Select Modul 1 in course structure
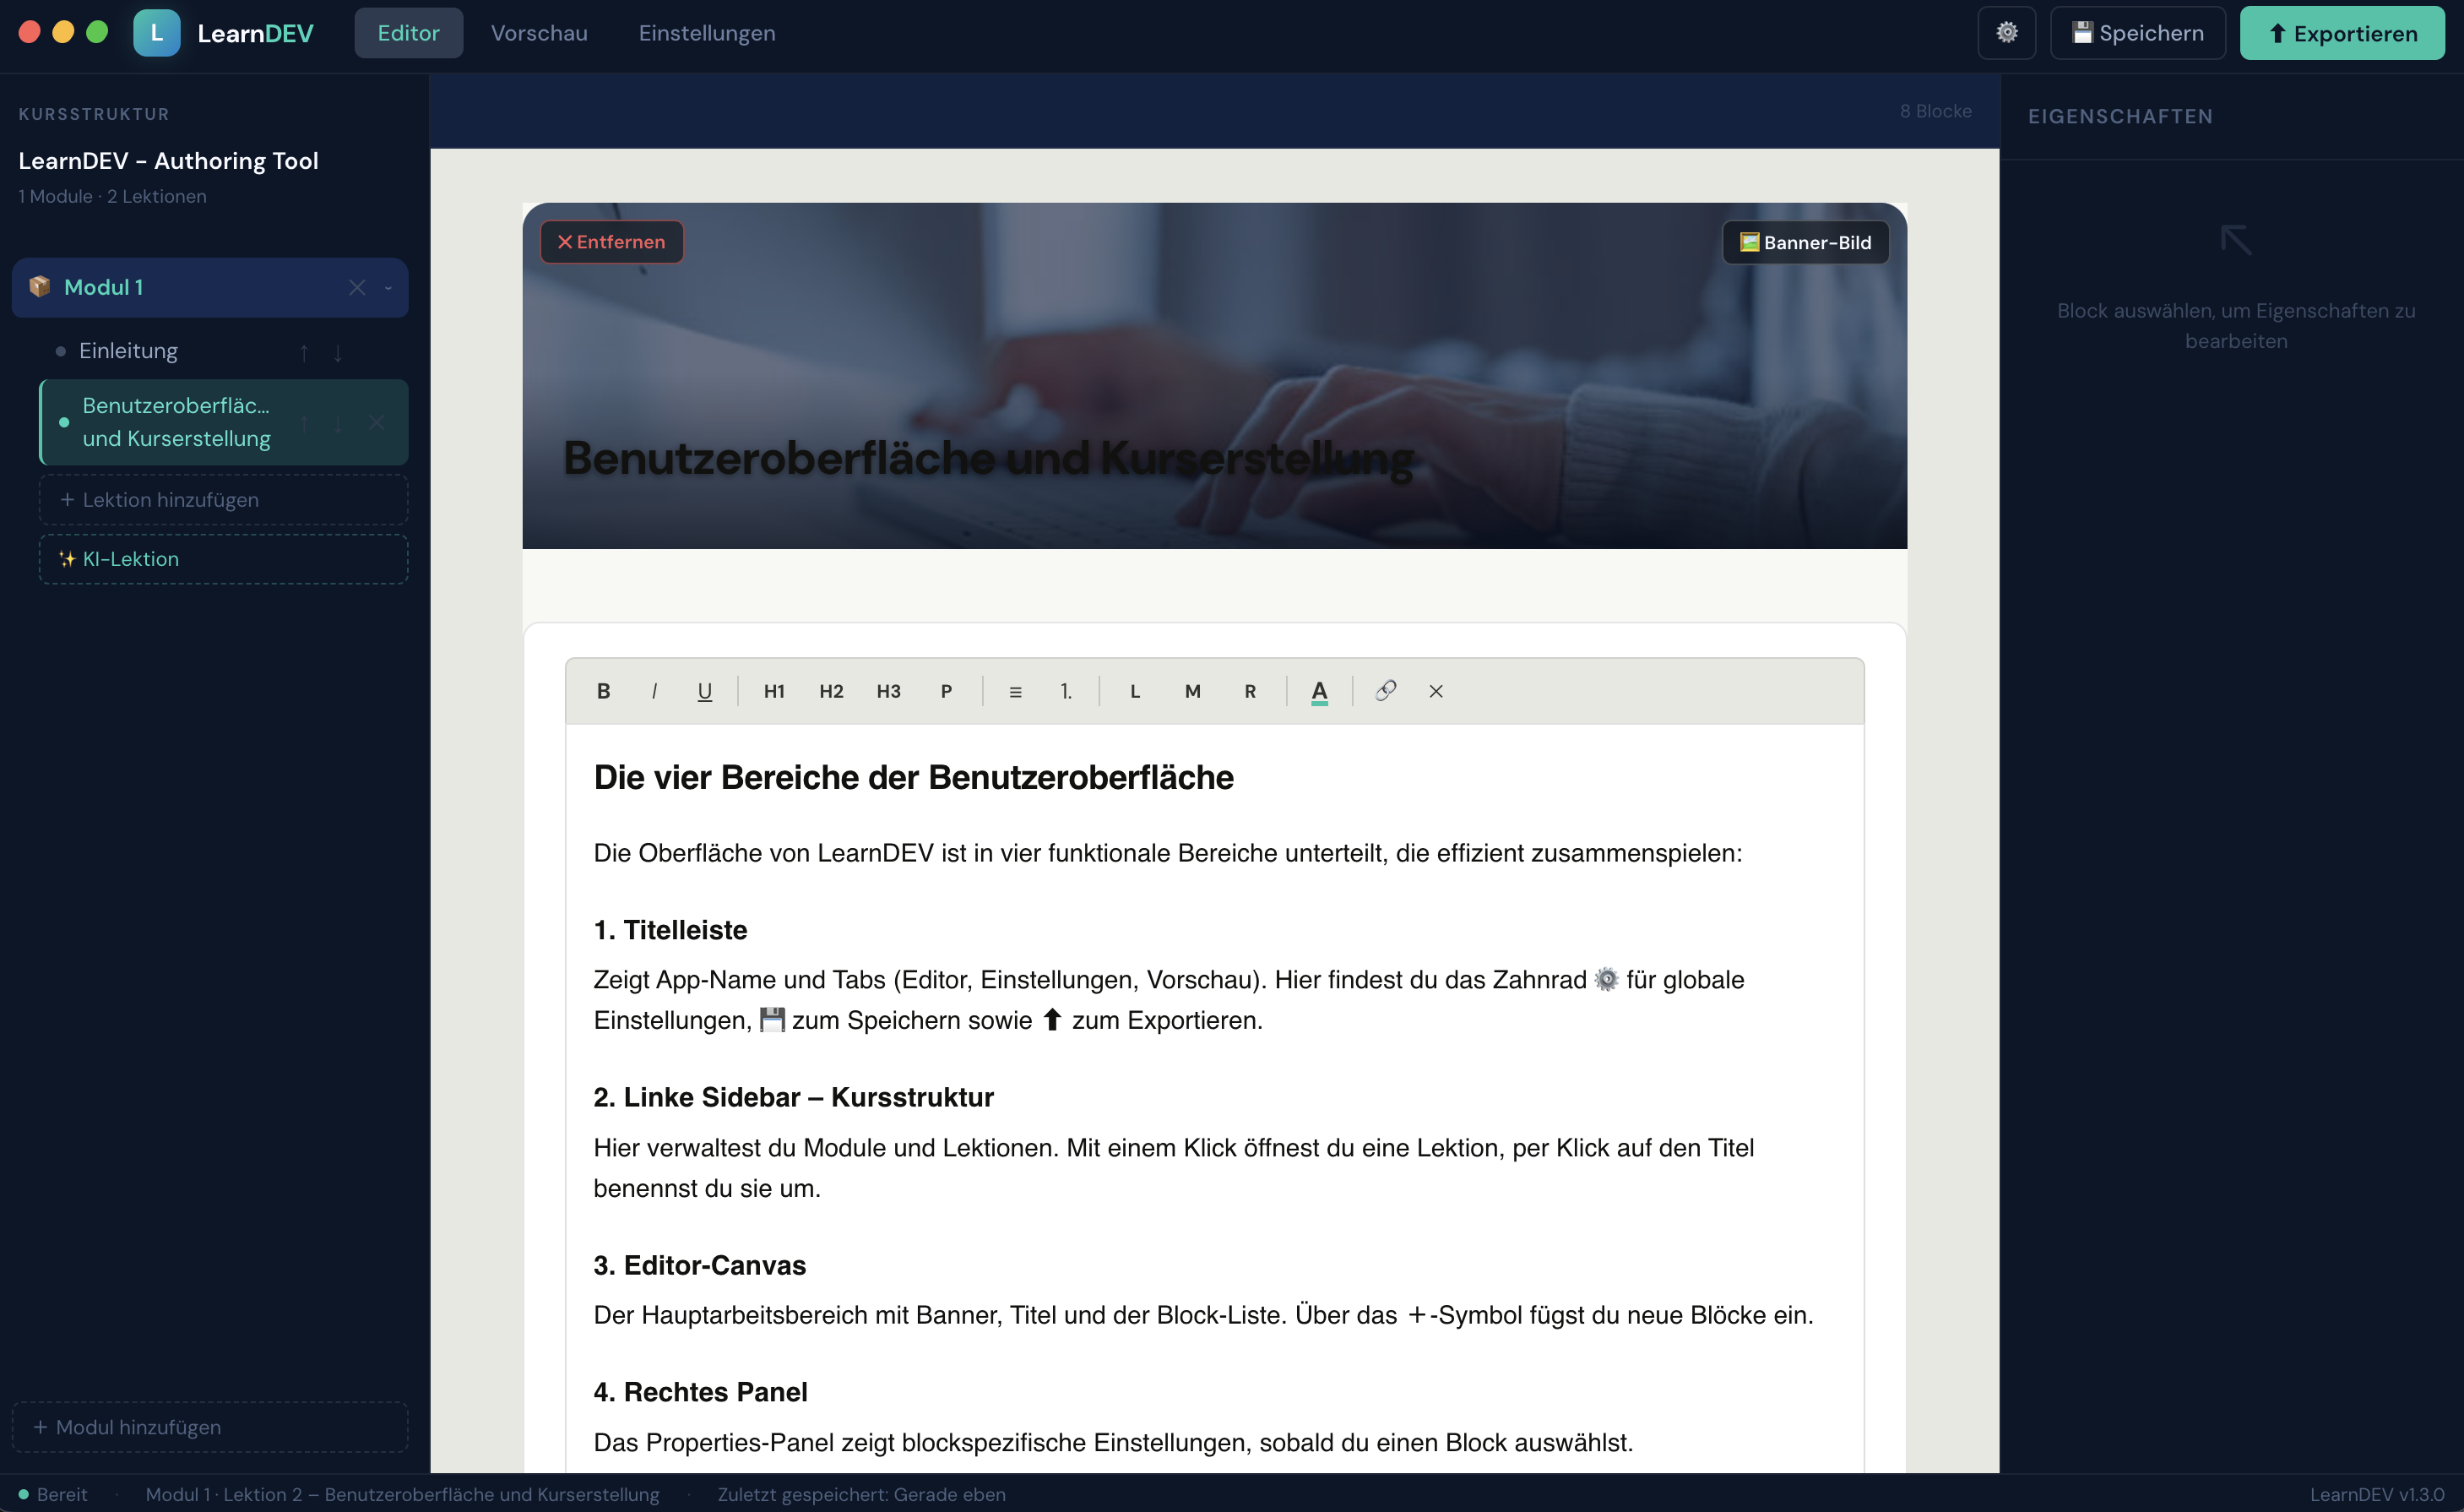The image size is (2464, 1512). point(210,288)
